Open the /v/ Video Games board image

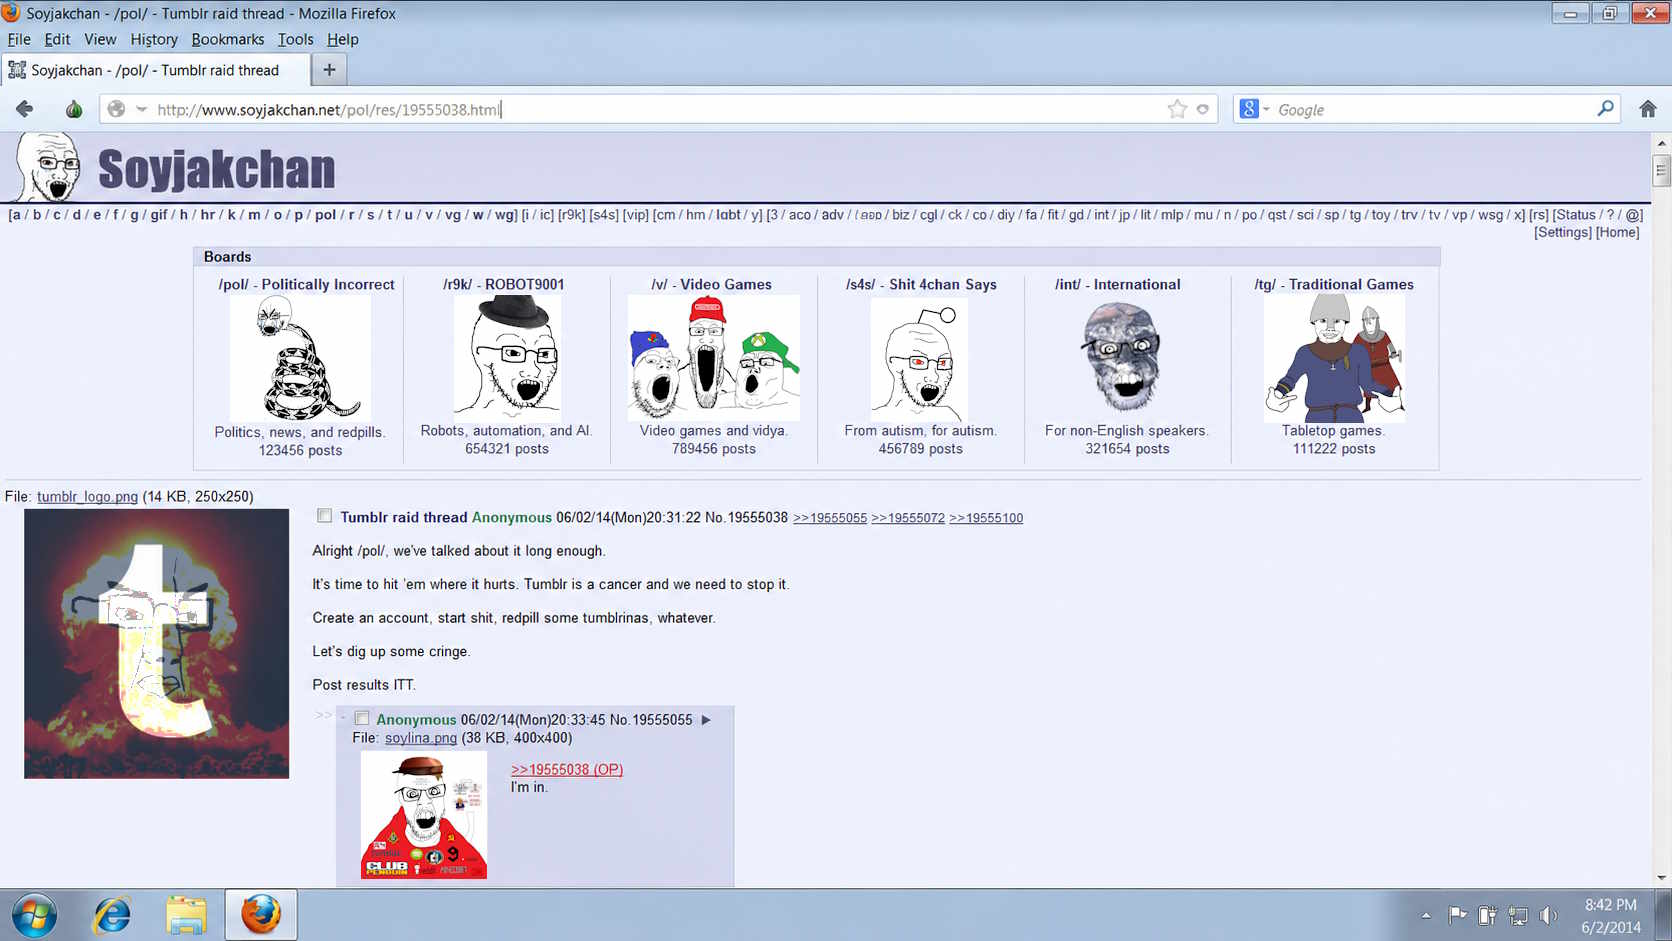click(714, 357)
